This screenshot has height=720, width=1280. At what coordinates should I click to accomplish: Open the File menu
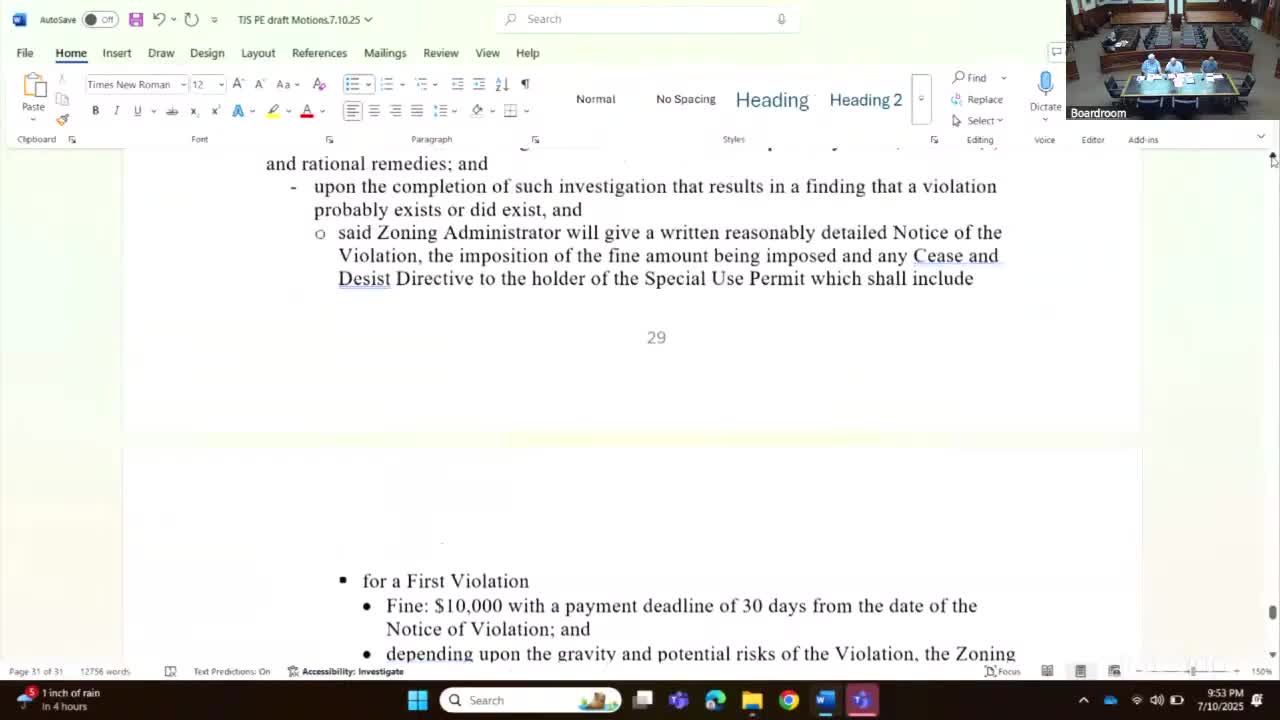(25, 53)
